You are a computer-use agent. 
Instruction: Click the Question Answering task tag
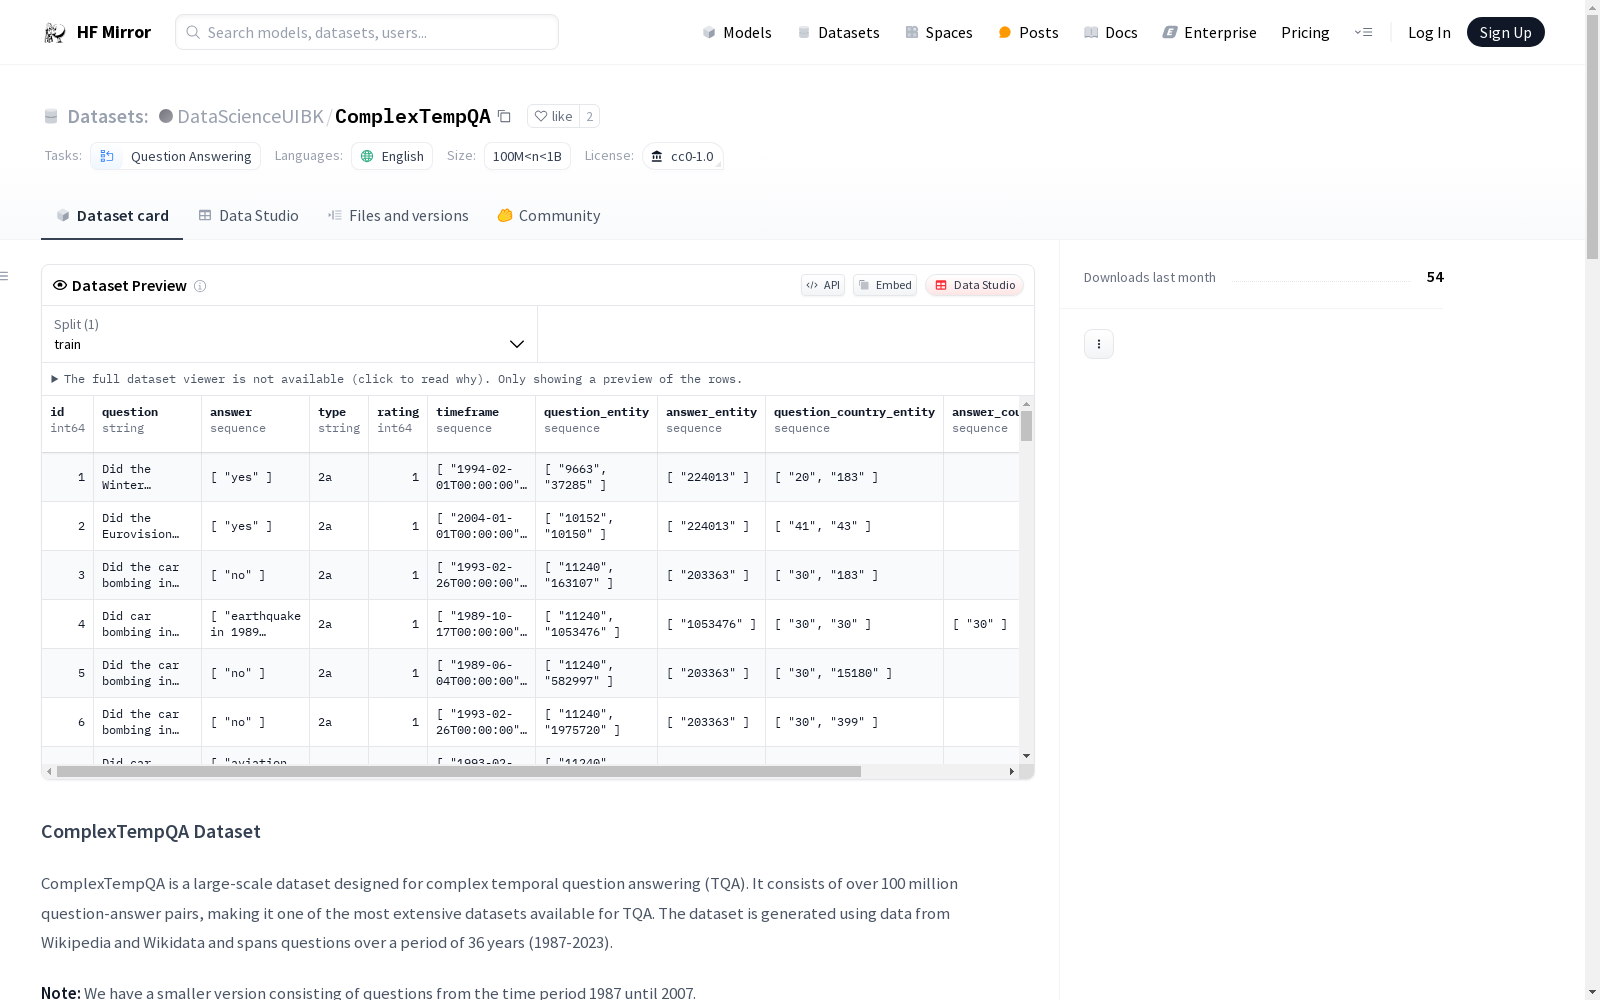point(175,156)
